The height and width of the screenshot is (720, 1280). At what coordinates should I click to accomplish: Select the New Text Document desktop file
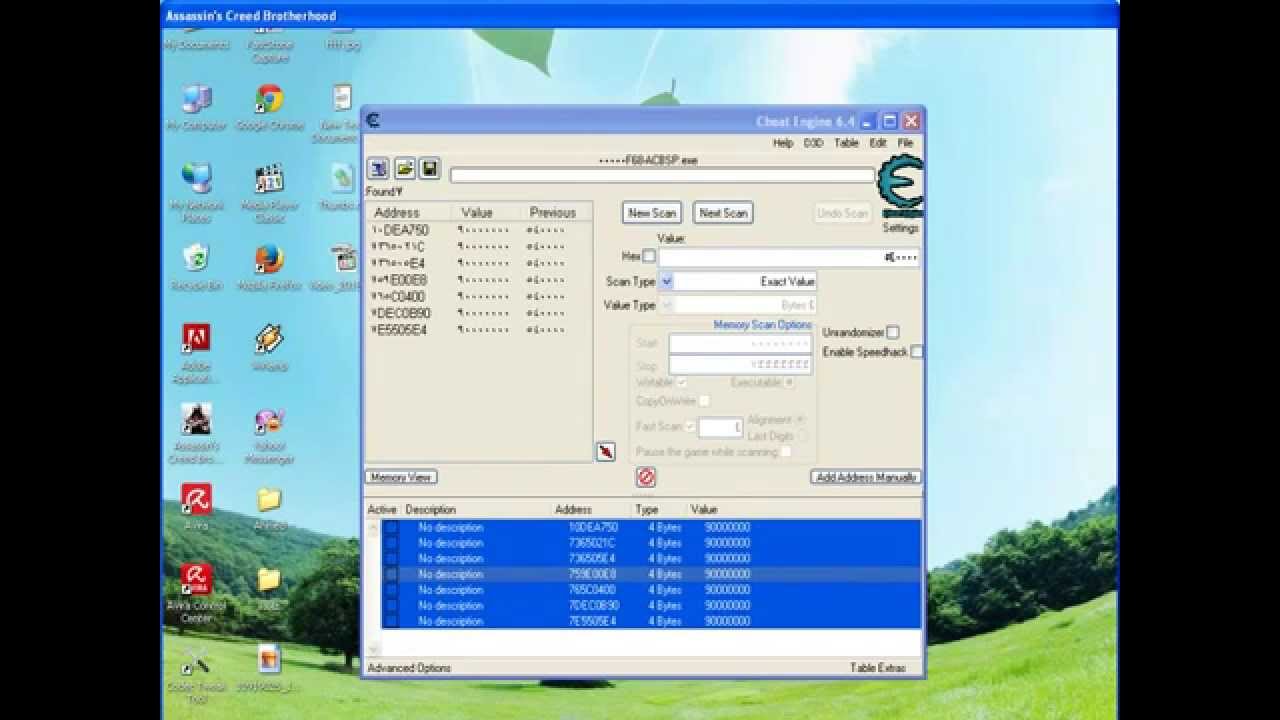[x=338, y=113]
